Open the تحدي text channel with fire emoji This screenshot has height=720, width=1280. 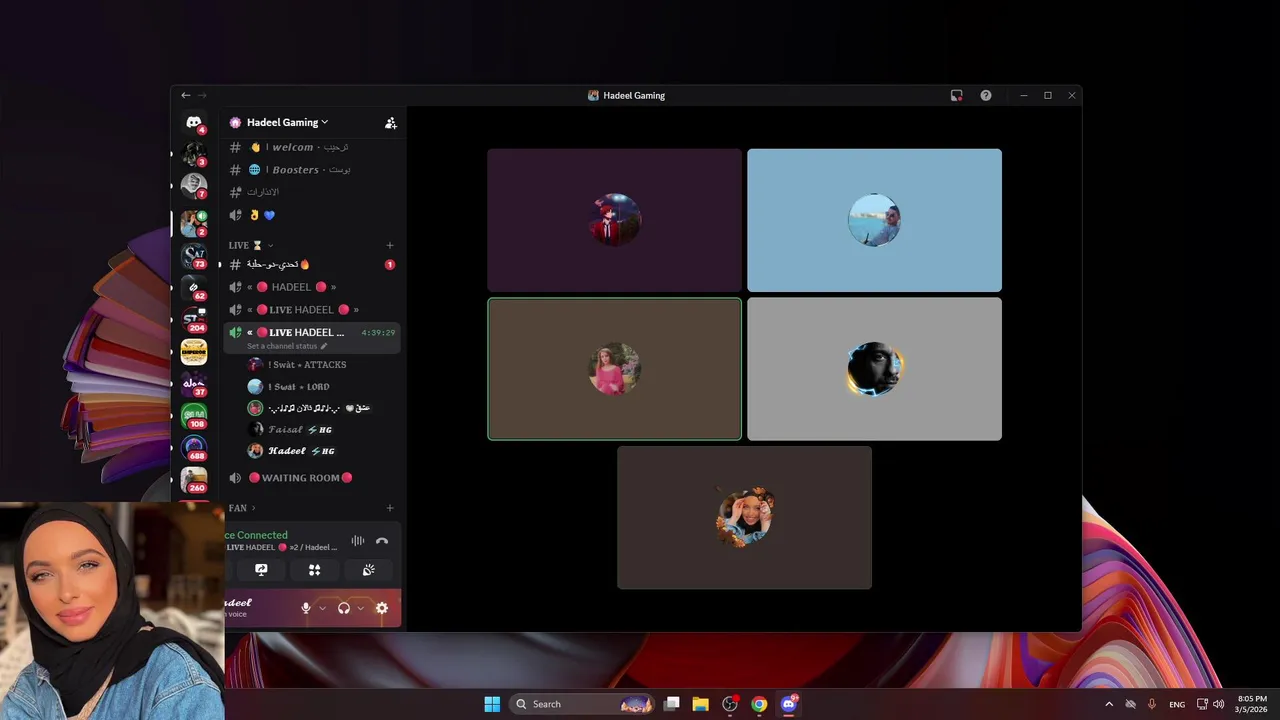[x=312, y=264]
